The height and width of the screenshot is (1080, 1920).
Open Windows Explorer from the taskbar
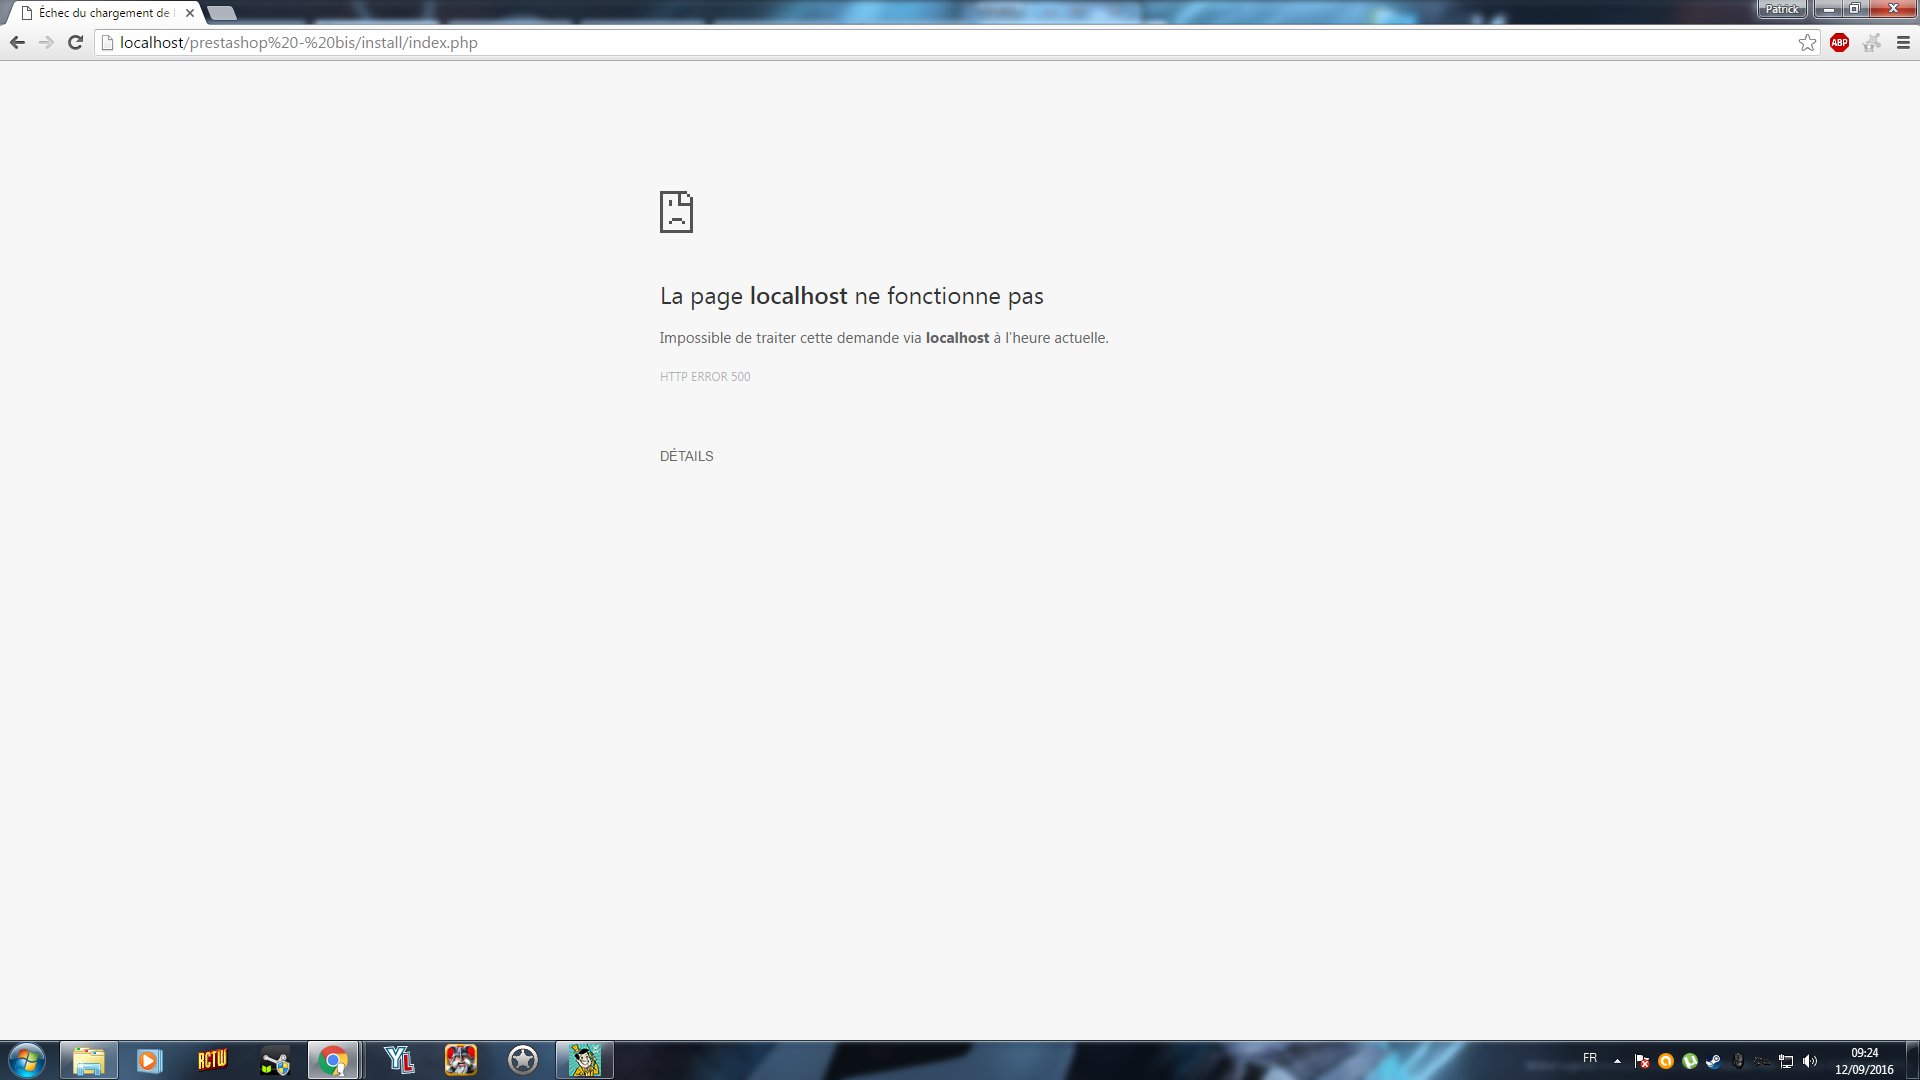(89, 1060)
